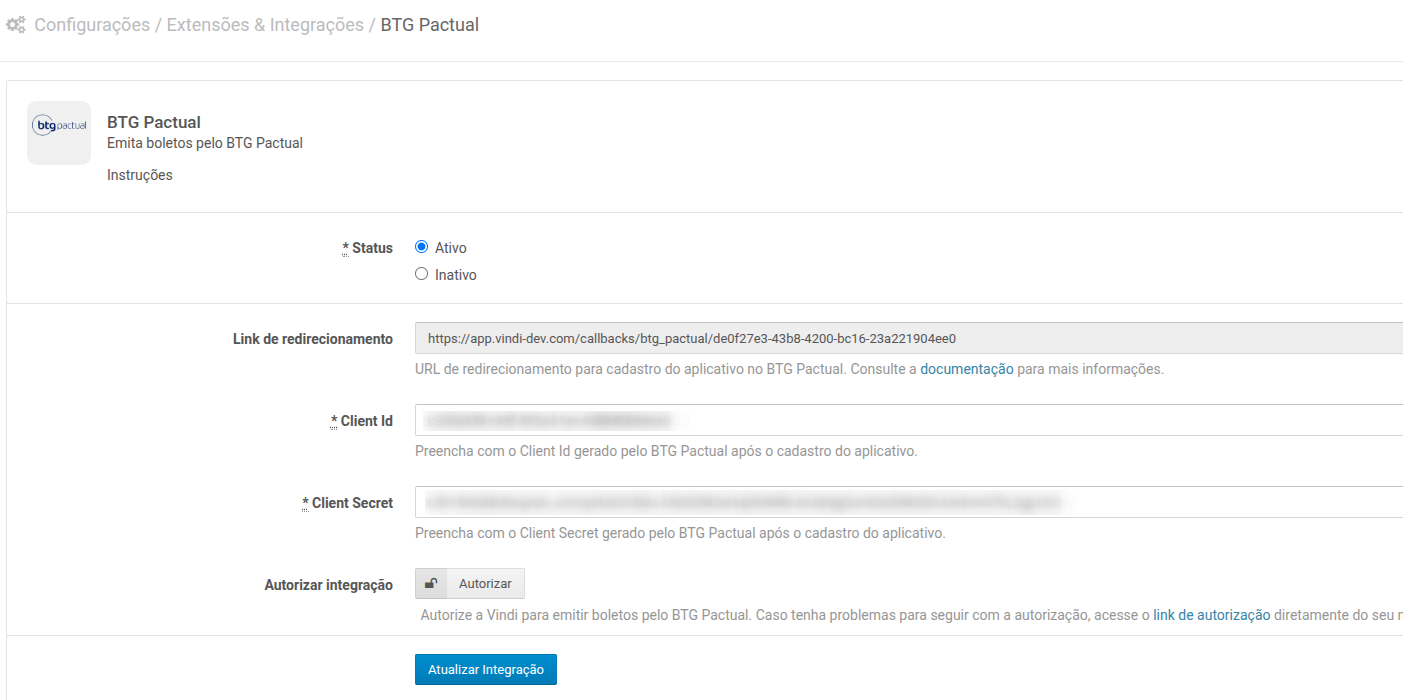Open Extensões & Integrações breadcrumb link
This screenshot has height=700, width=1403.
coord(265,25)
